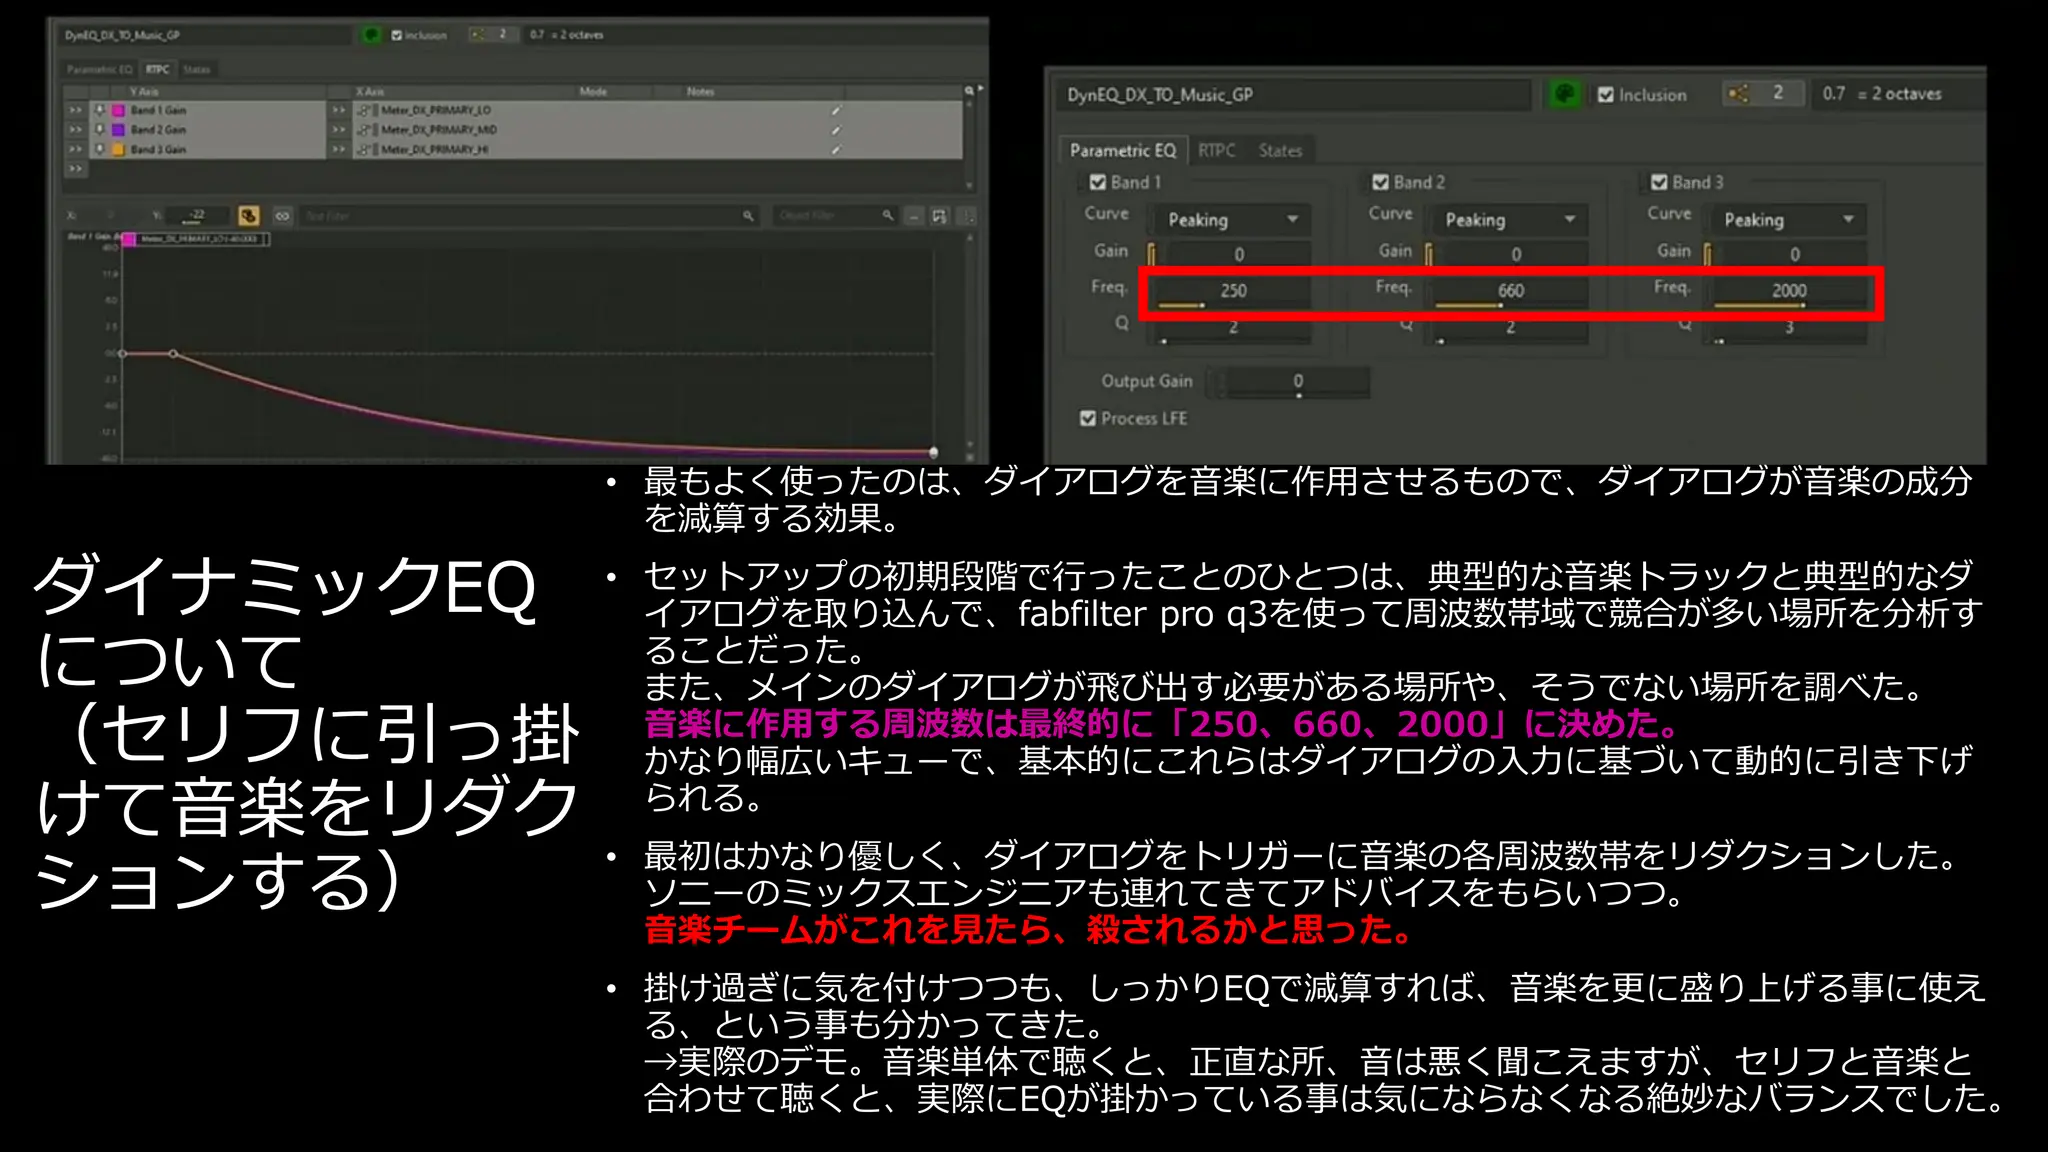Select the purple Band 2 Gain color swatch
The width and height of the screenshot is (2048, 1152).
tap(118, 130)
